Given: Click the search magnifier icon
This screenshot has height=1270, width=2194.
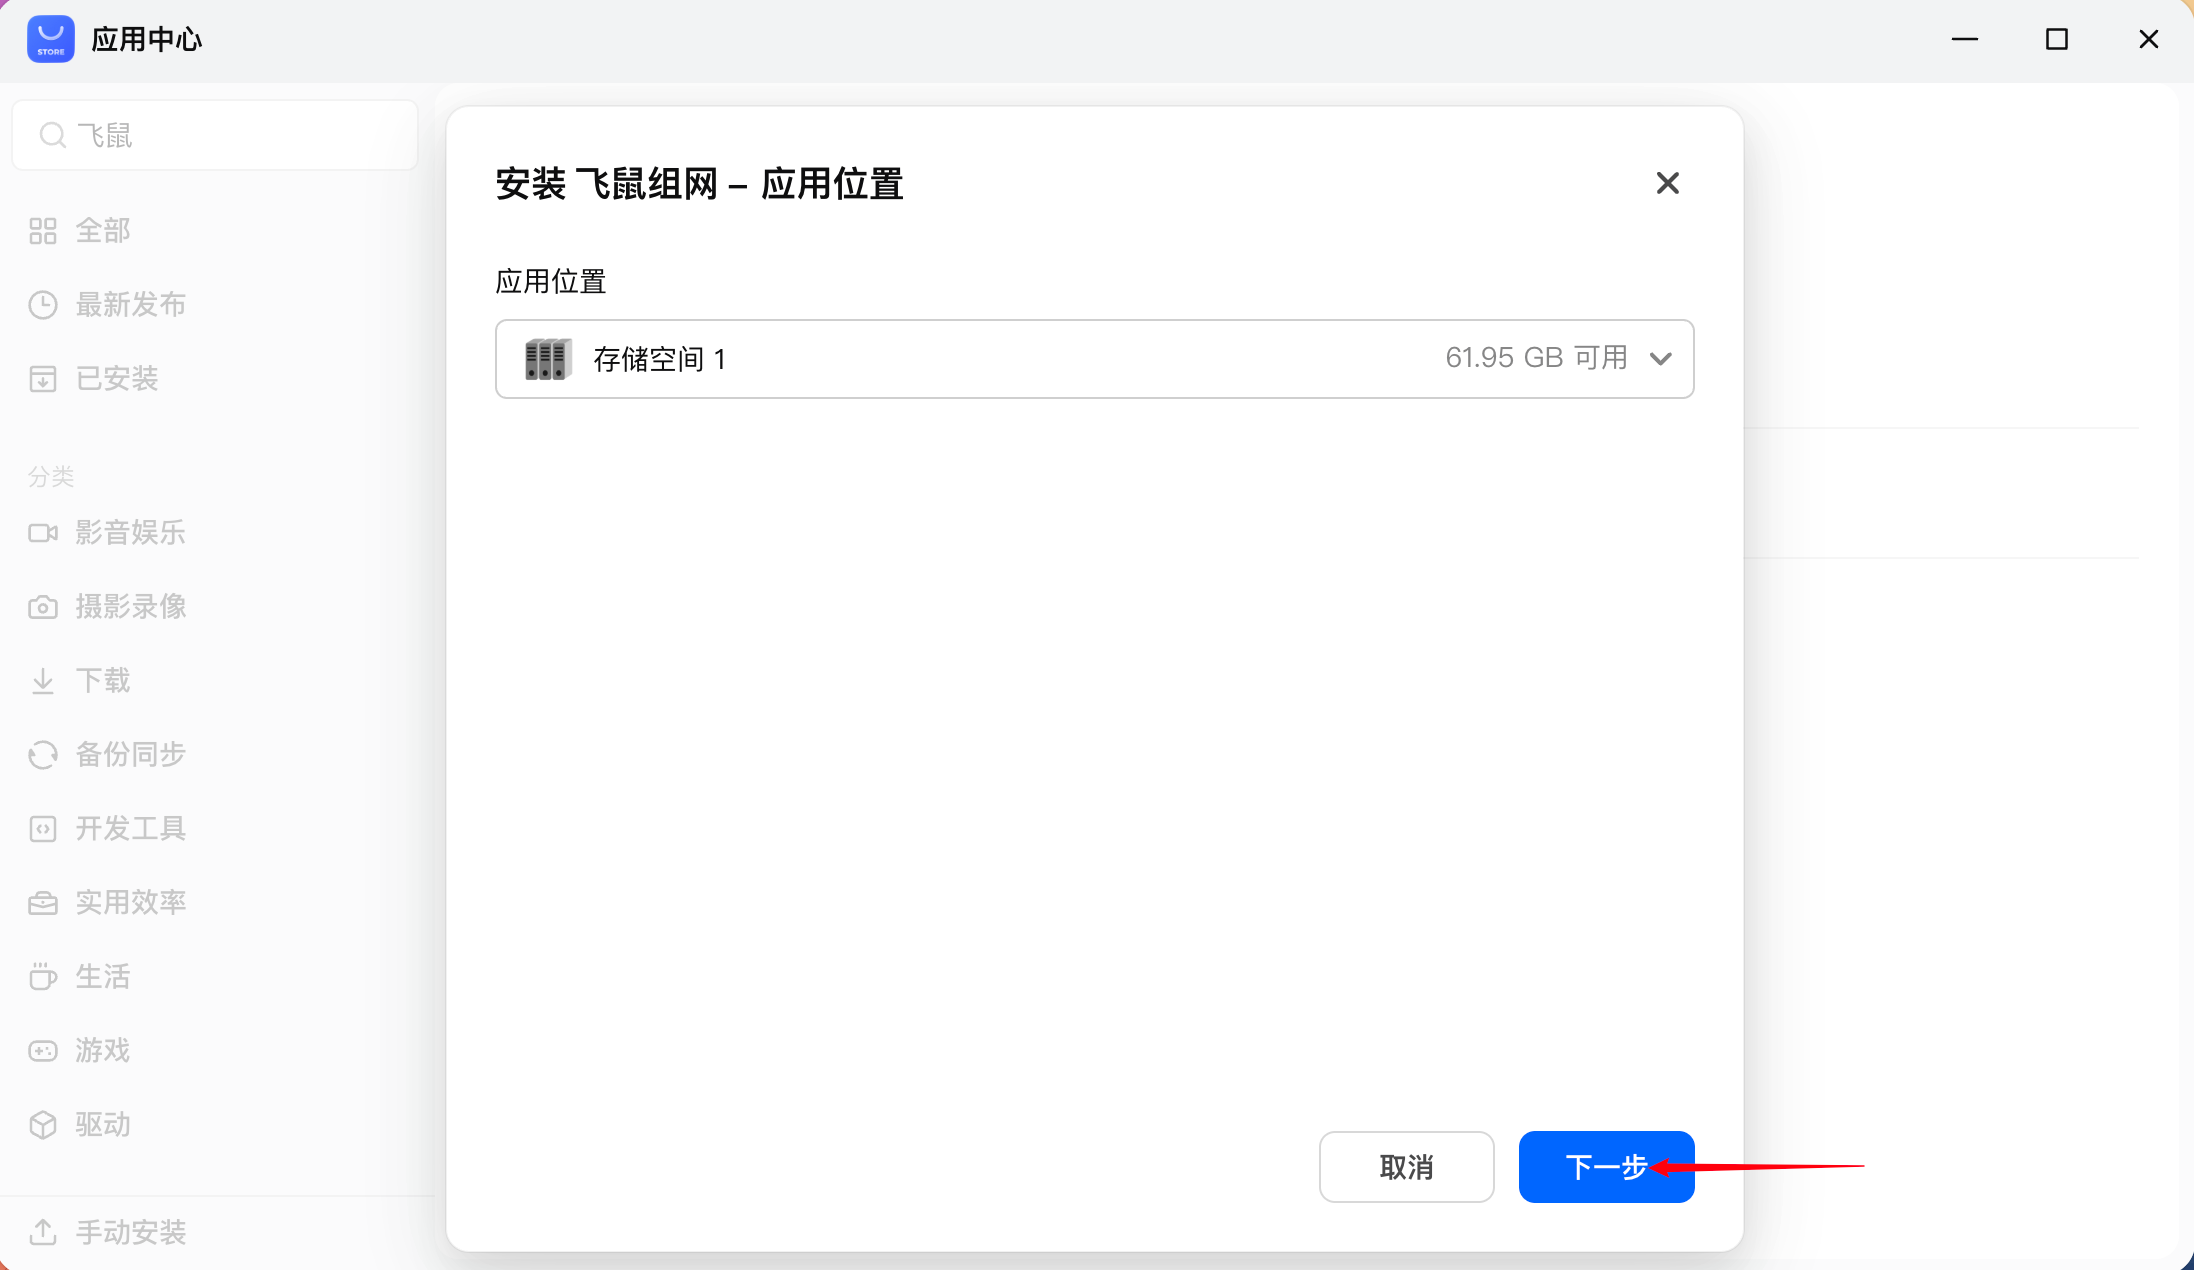Looking at the screenshot, I should tap(52, 135).
